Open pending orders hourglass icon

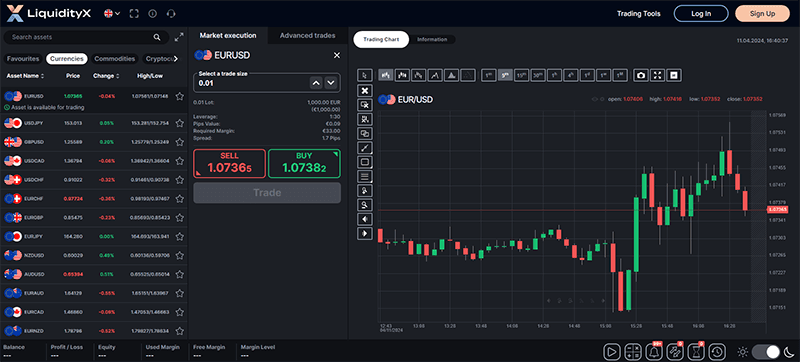[x=696, y=351]
